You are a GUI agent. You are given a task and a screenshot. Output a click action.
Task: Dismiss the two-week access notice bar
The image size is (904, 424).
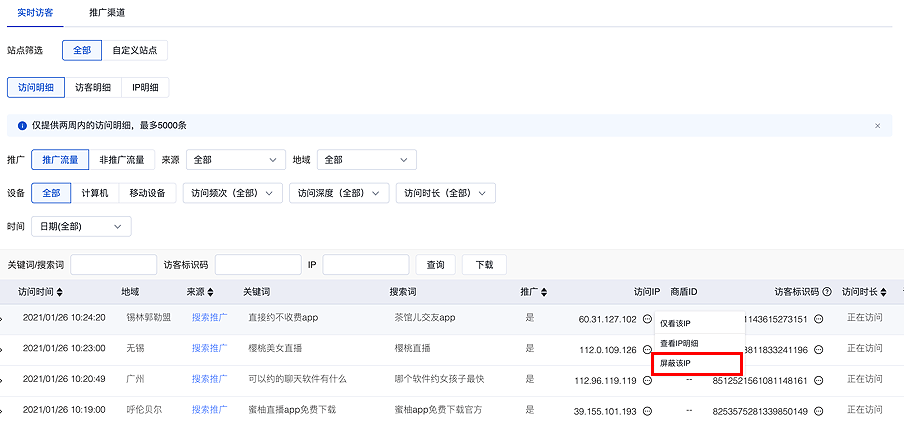click(877, 126)
